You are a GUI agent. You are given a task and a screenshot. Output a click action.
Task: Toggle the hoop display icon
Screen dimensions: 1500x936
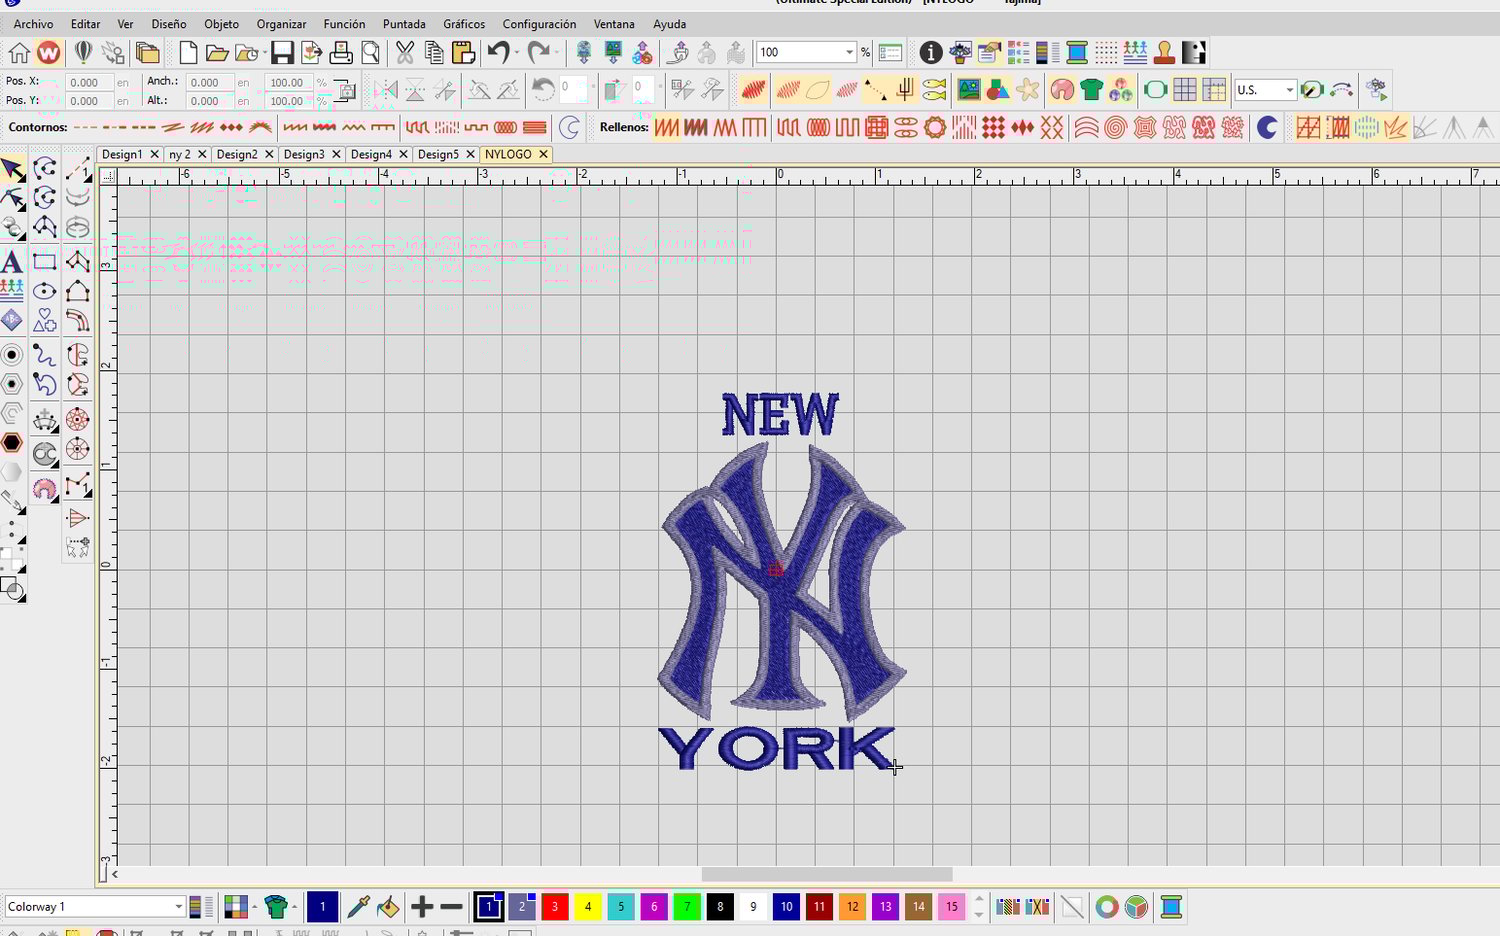point(1156,90)
